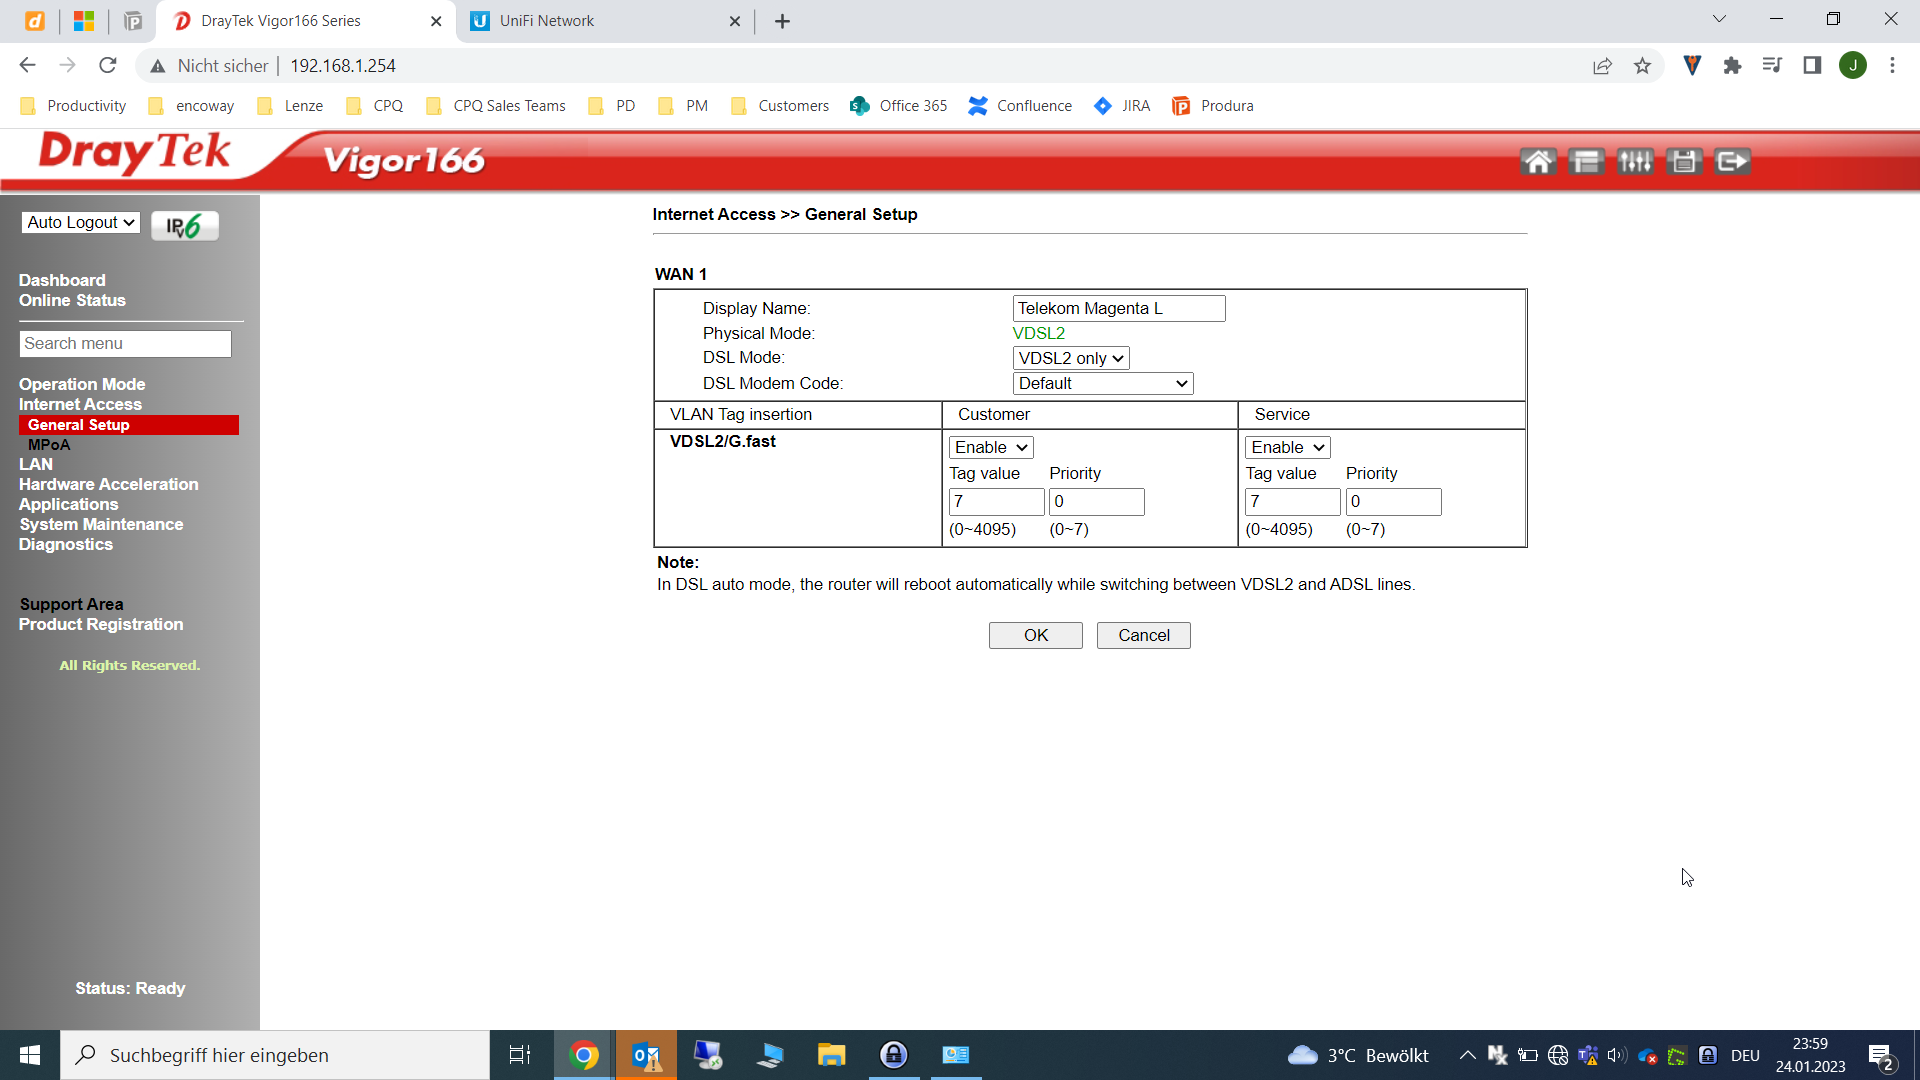Click the Windows taskbar search box

click(x=275, y=1055)
